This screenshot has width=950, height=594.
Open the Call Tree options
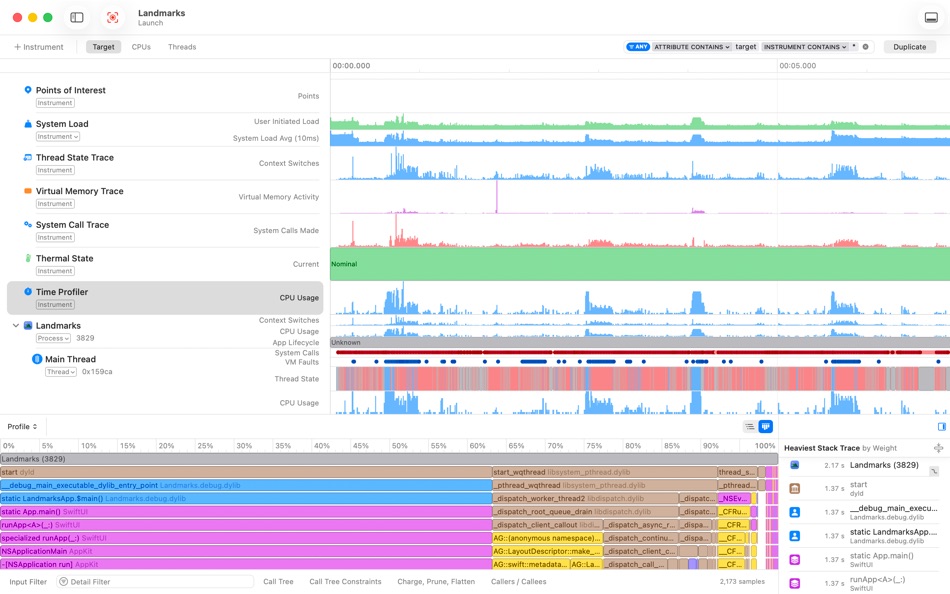pyautogui.click(x=278, y=582)
